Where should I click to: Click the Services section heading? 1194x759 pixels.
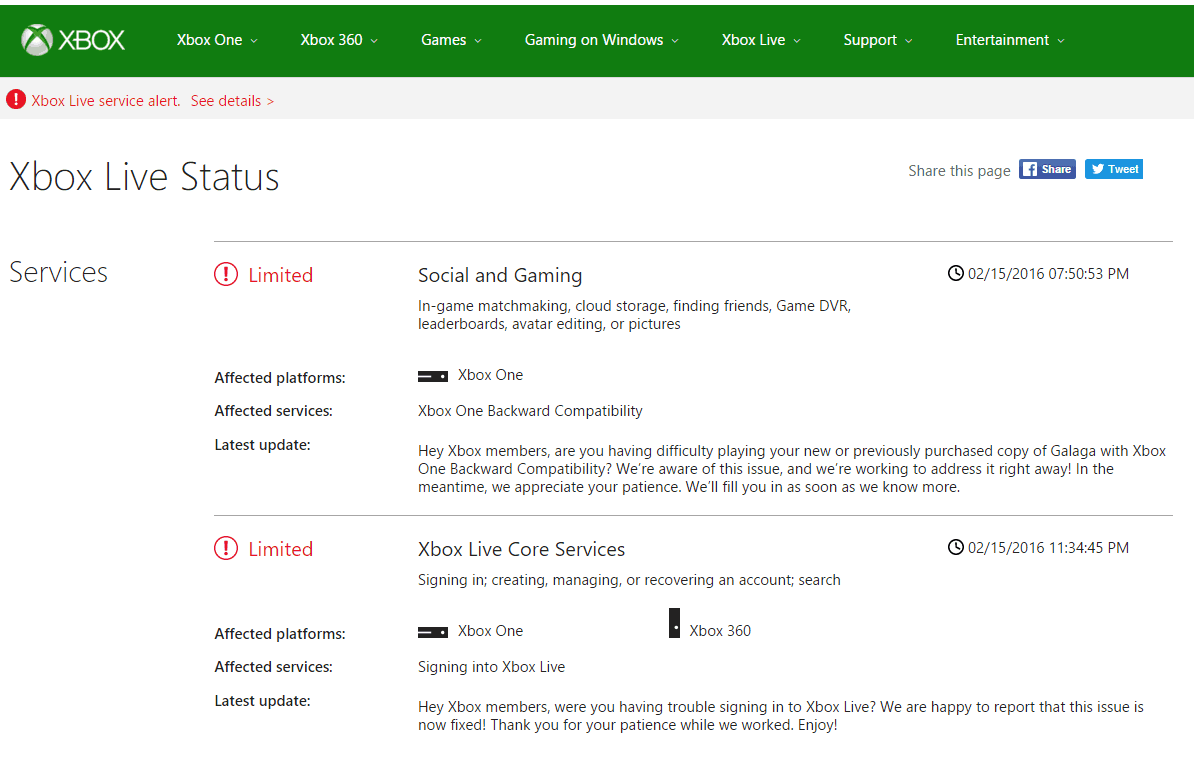59,272
